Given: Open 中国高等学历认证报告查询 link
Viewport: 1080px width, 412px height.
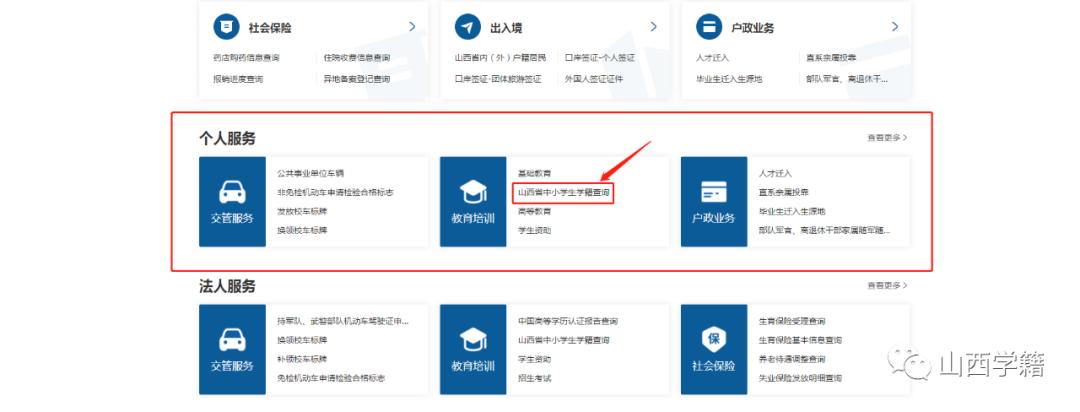Looking at the screenshot, I should (568, 321).
